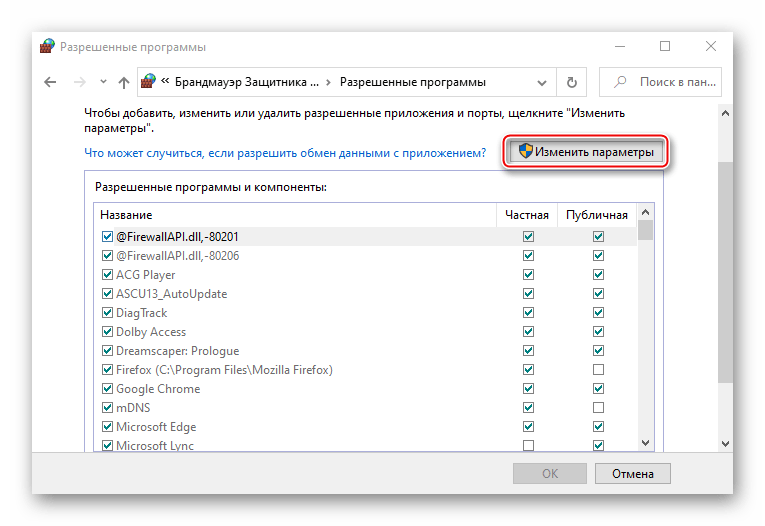Click the search magnifier icon
Image resolution: width=765 pixels, height=526 pixels.
(620, 82)
